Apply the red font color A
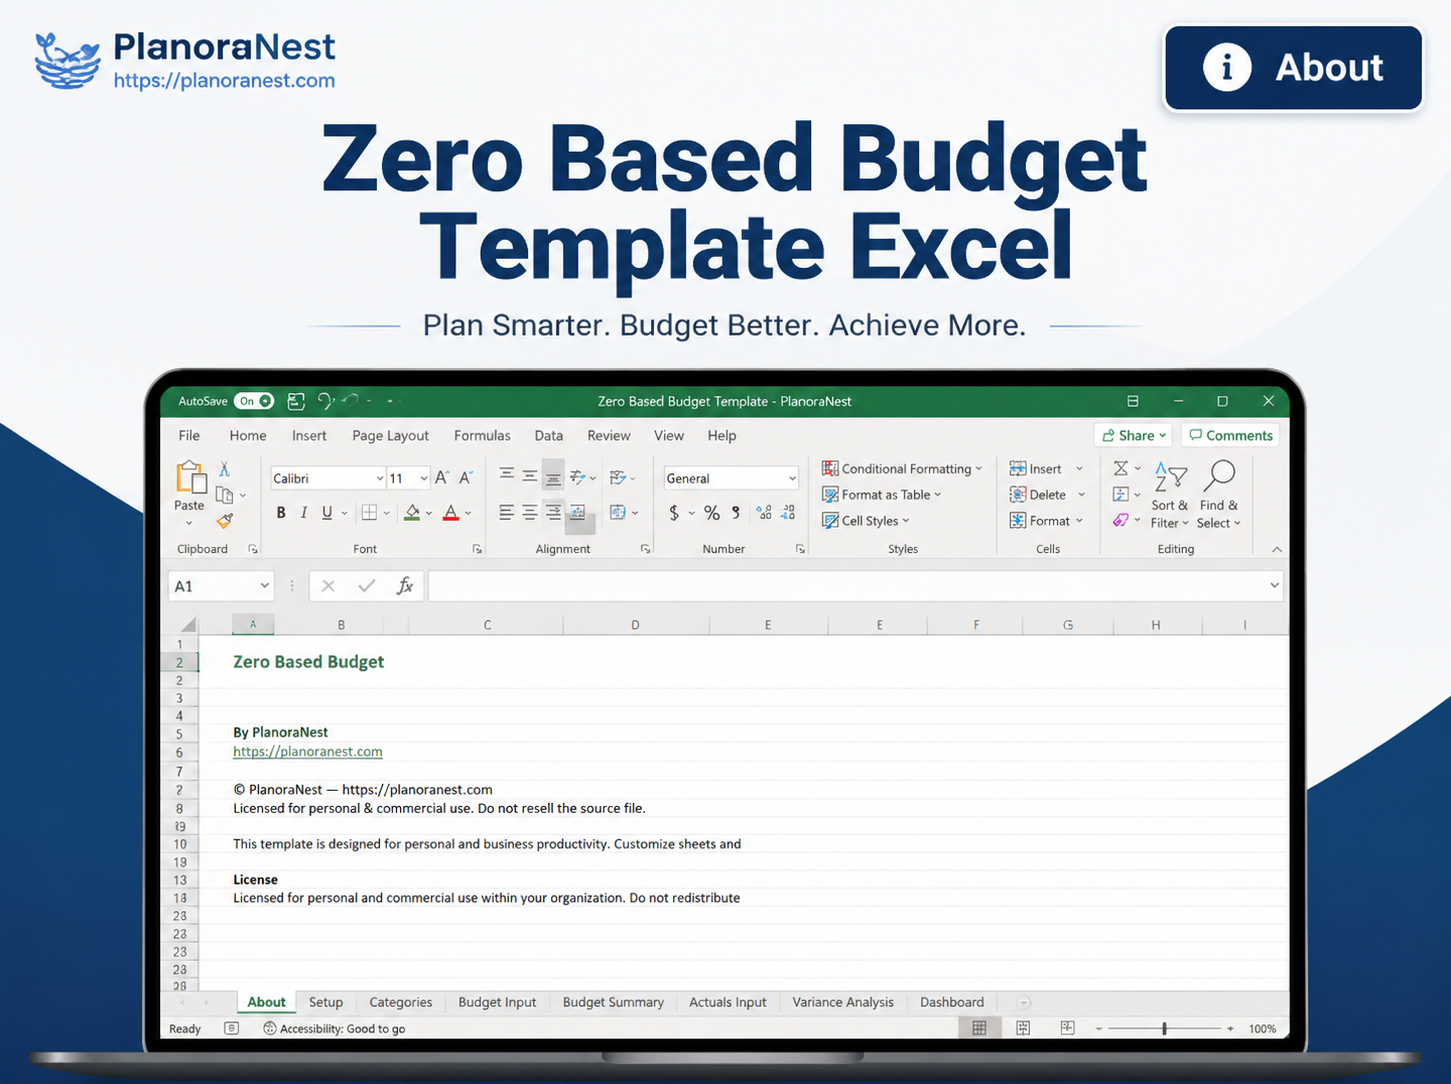This screenshot has height=1084, width=1451. 451,513
